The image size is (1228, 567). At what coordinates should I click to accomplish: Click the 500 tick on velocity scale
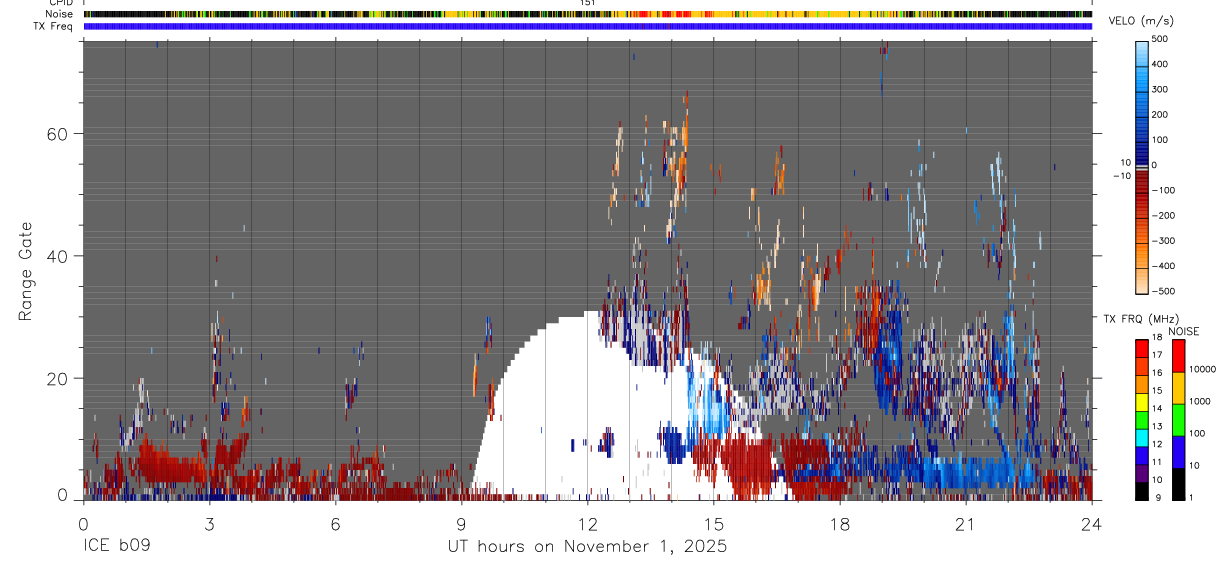(1162, 39)
